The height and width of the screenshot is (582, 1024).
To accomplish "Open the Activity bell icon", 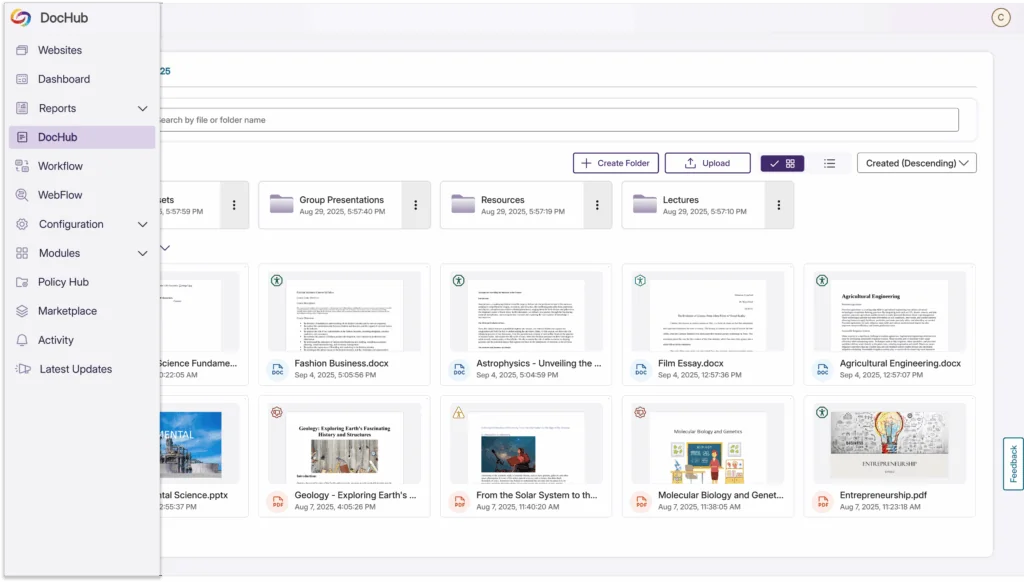I will click(x=22, y=340).
